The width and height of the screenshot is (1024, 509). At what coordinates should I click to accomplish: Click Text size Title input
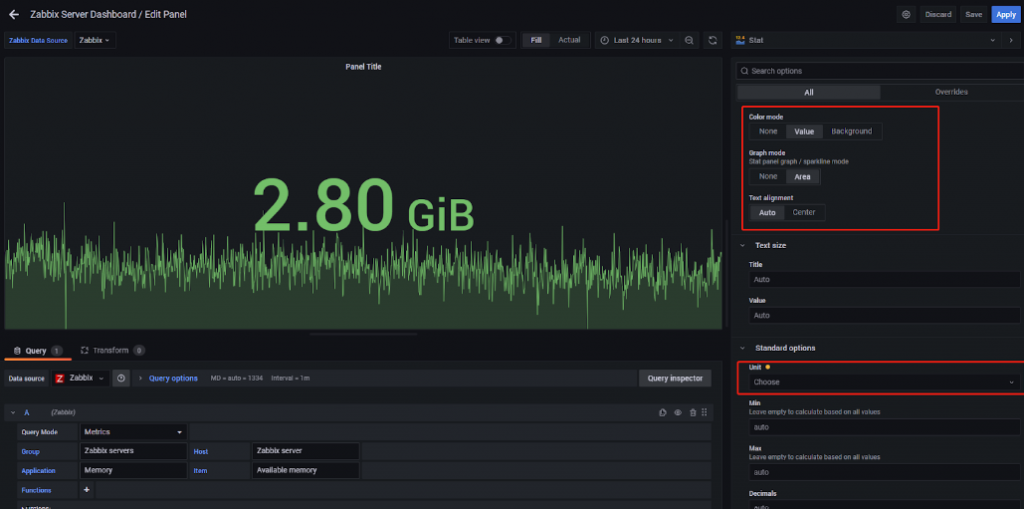(x=884, y=280)
